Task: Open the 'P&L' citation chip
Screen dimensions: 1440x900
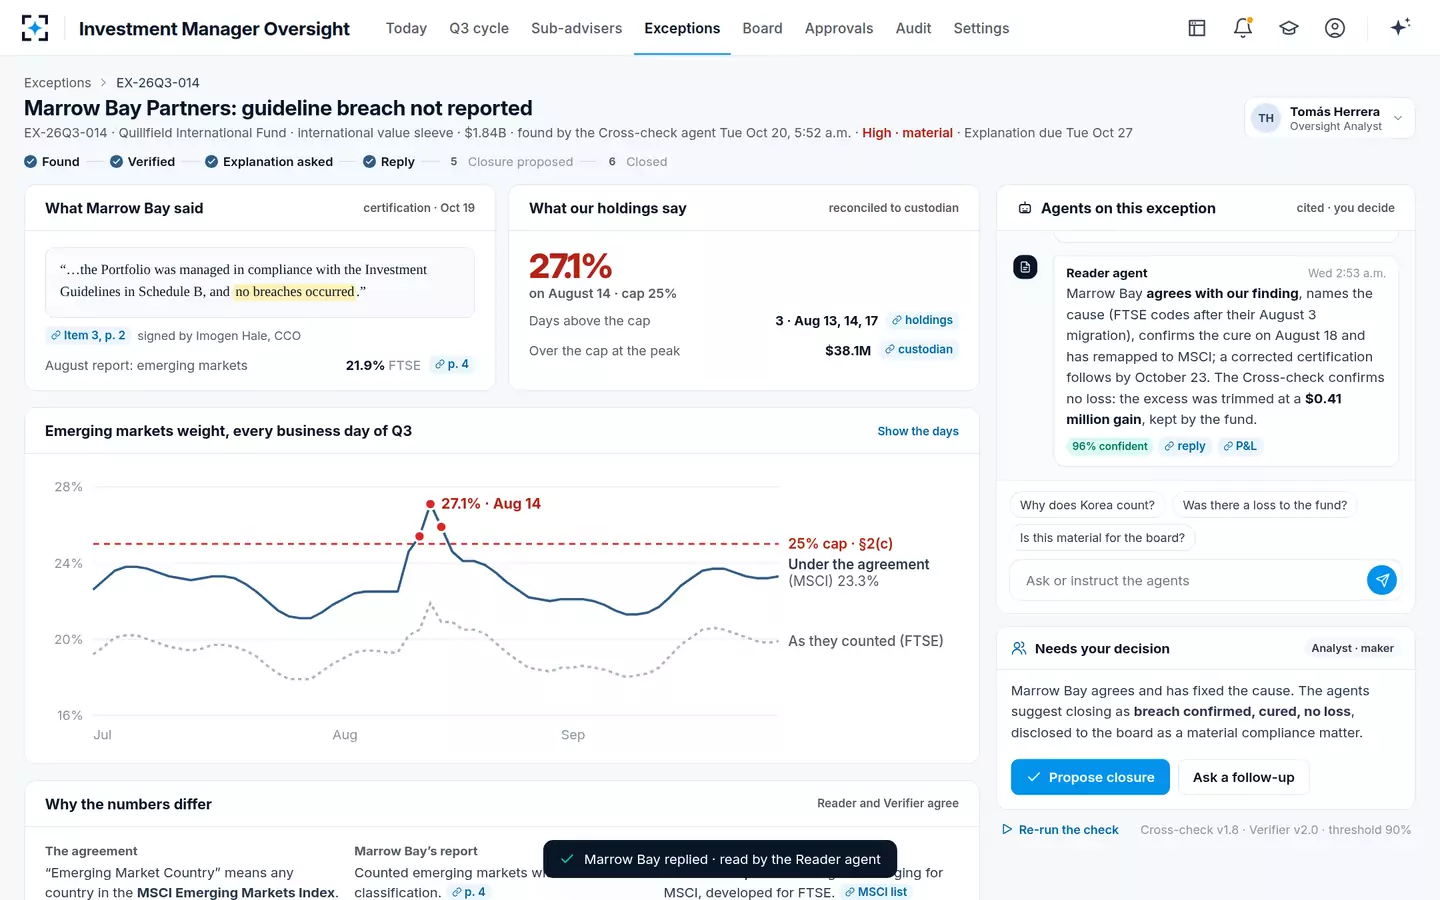Action: [1240, 446]
